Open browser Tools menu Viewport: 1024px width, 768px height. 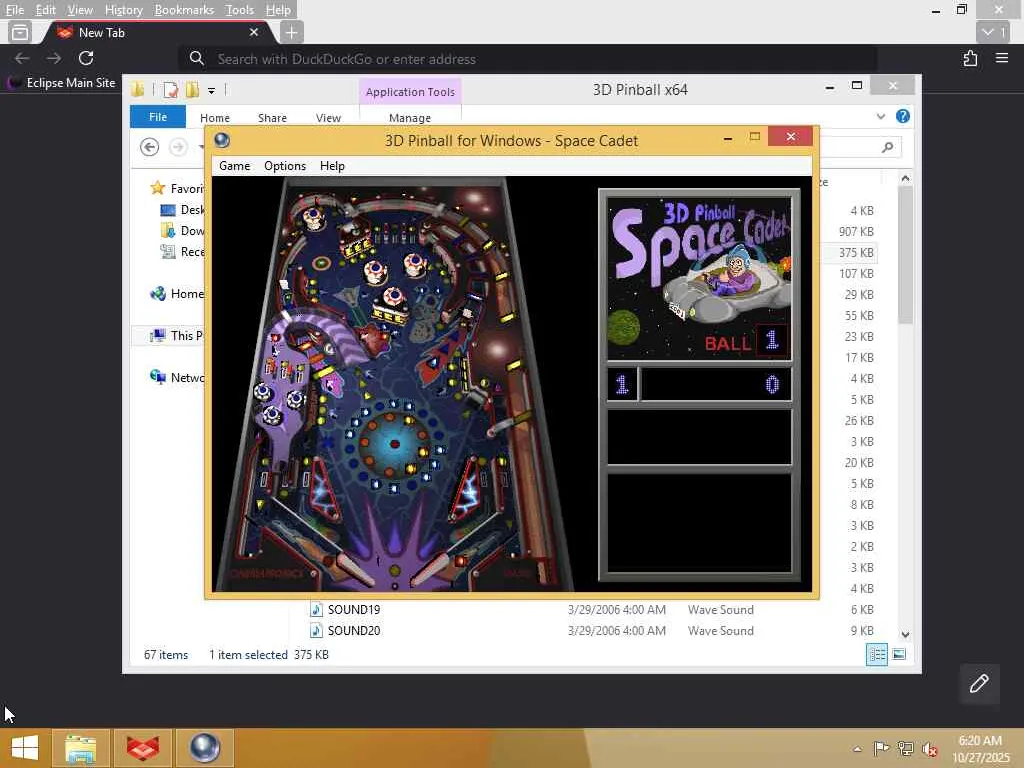[239, 10]
